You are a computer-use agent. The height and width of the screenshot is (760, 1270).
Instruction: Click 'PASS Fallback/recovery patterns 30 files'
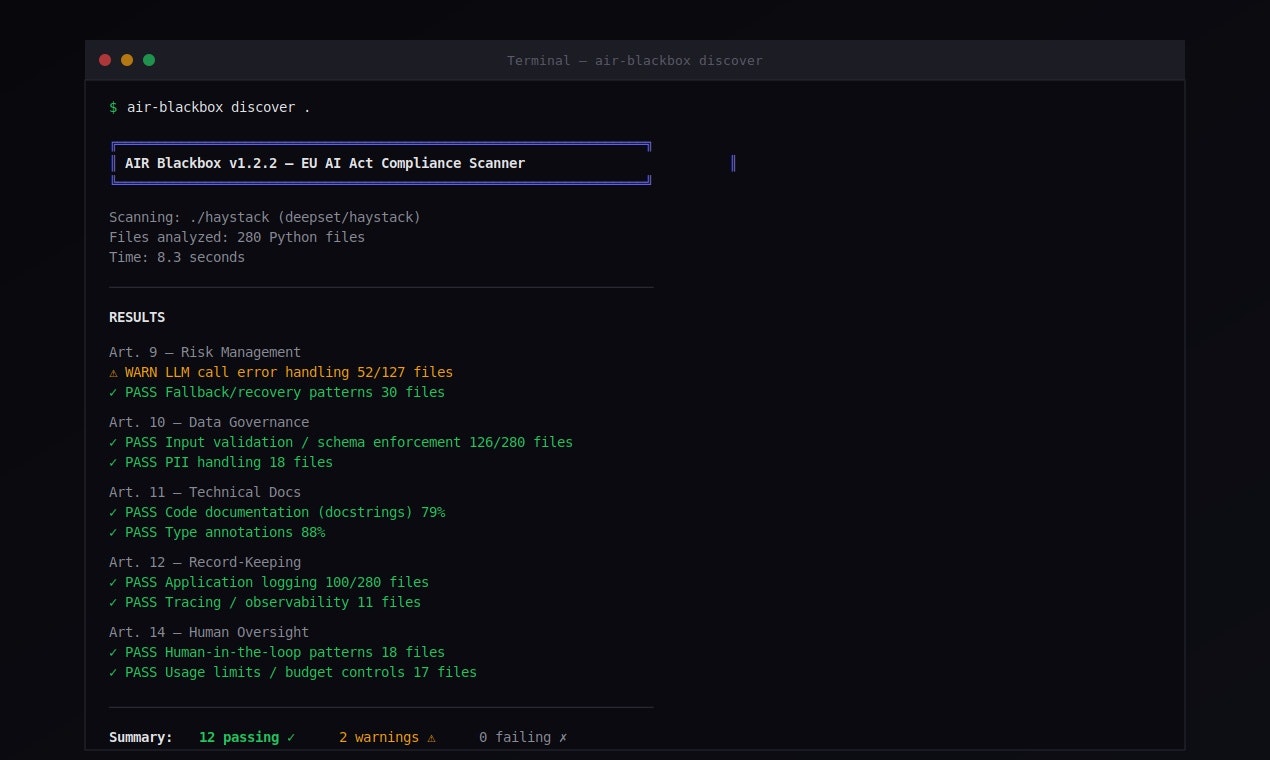click(x=285, y=392)
